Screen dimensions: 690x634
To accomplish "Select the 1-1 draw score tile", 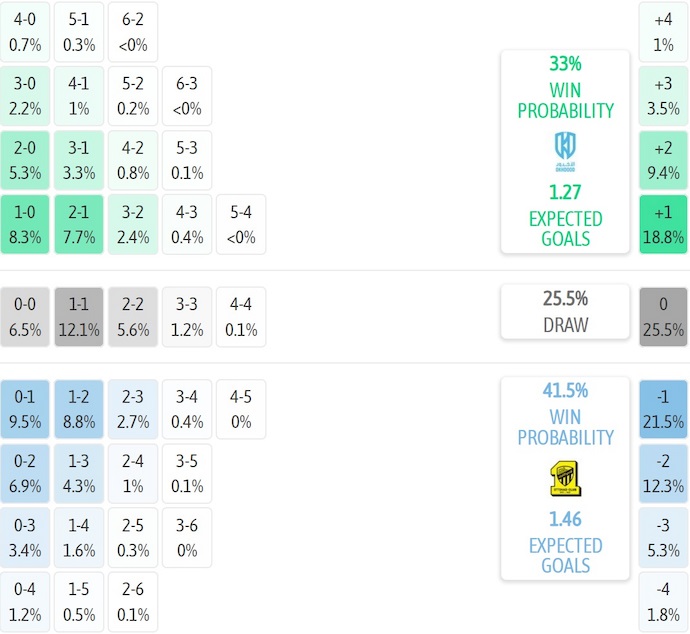I will click(x=79, y=317).
